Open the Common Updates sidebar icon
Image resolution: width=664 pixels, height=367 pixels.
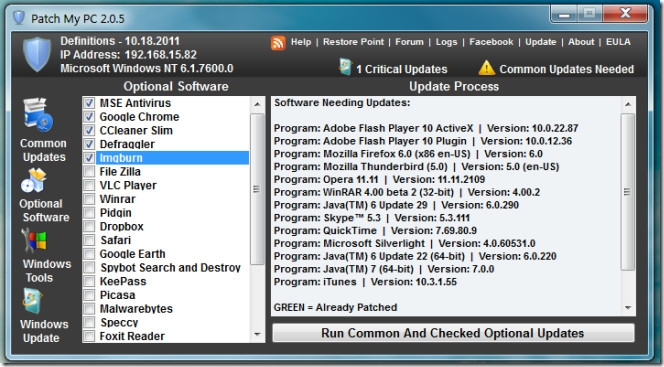click(x=39, y=115)
